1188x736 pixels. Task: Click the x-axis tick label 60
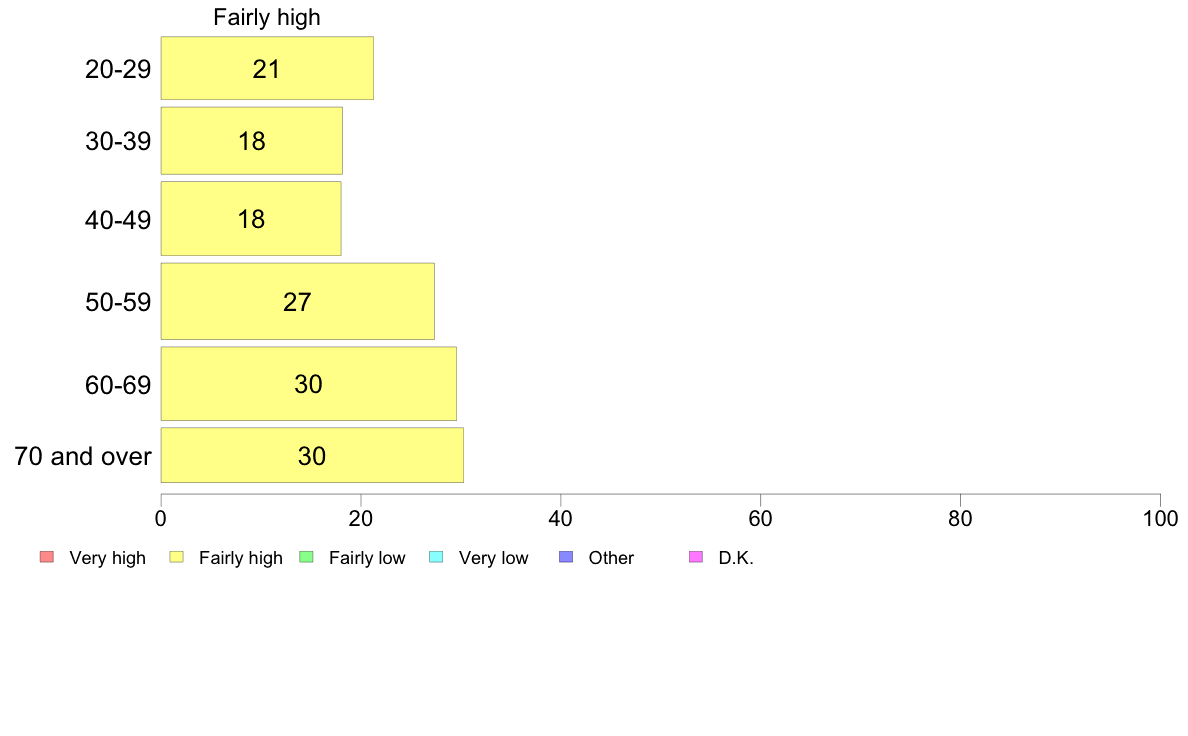[x=761, y=518]
